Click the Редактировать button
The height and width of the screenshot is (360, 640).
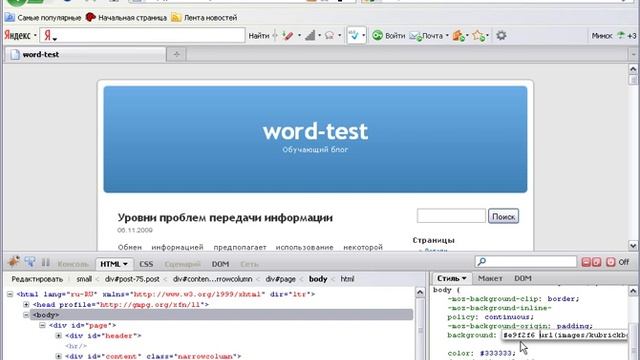click(x=37, y=279)
